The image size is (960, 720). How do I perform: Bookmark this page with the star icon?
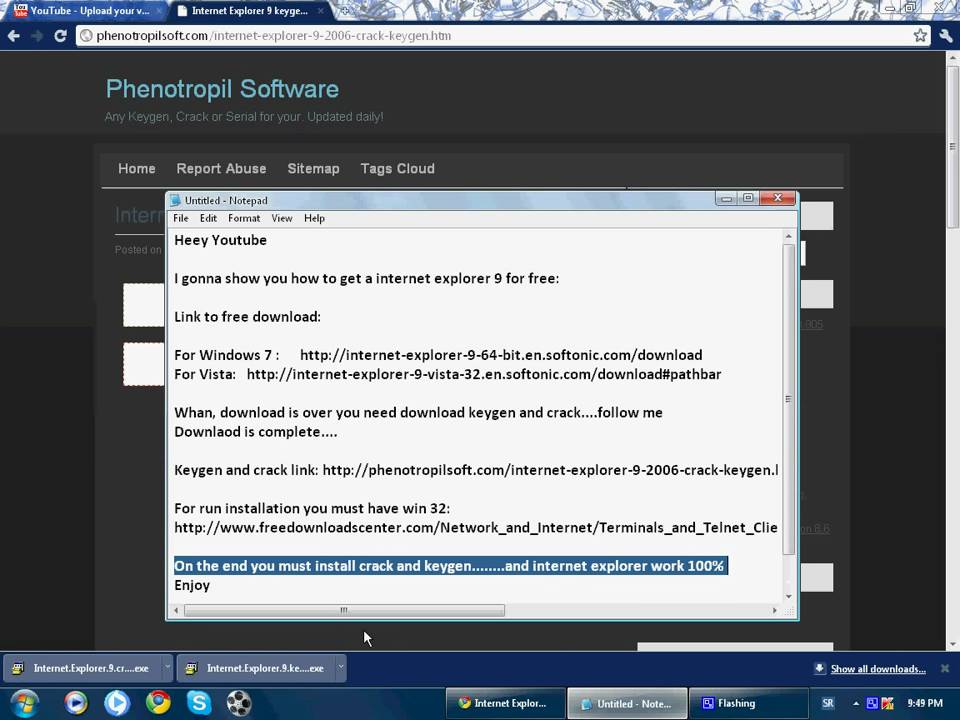pyautogui.click(x=920, y=36)
